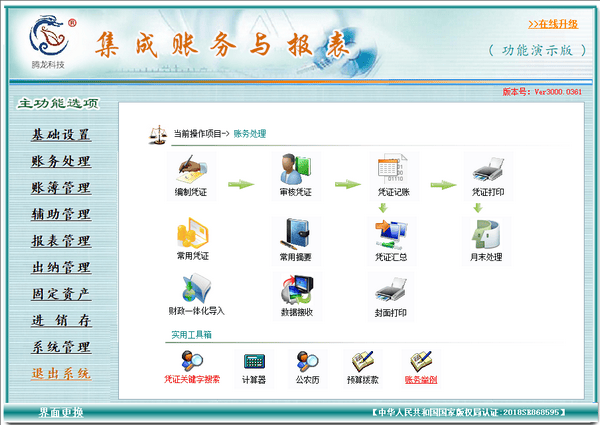The image size is (600, 425).
Task: Switch to 报表管理 menu section
Action: pyautogui.click(x=61, y=241)
